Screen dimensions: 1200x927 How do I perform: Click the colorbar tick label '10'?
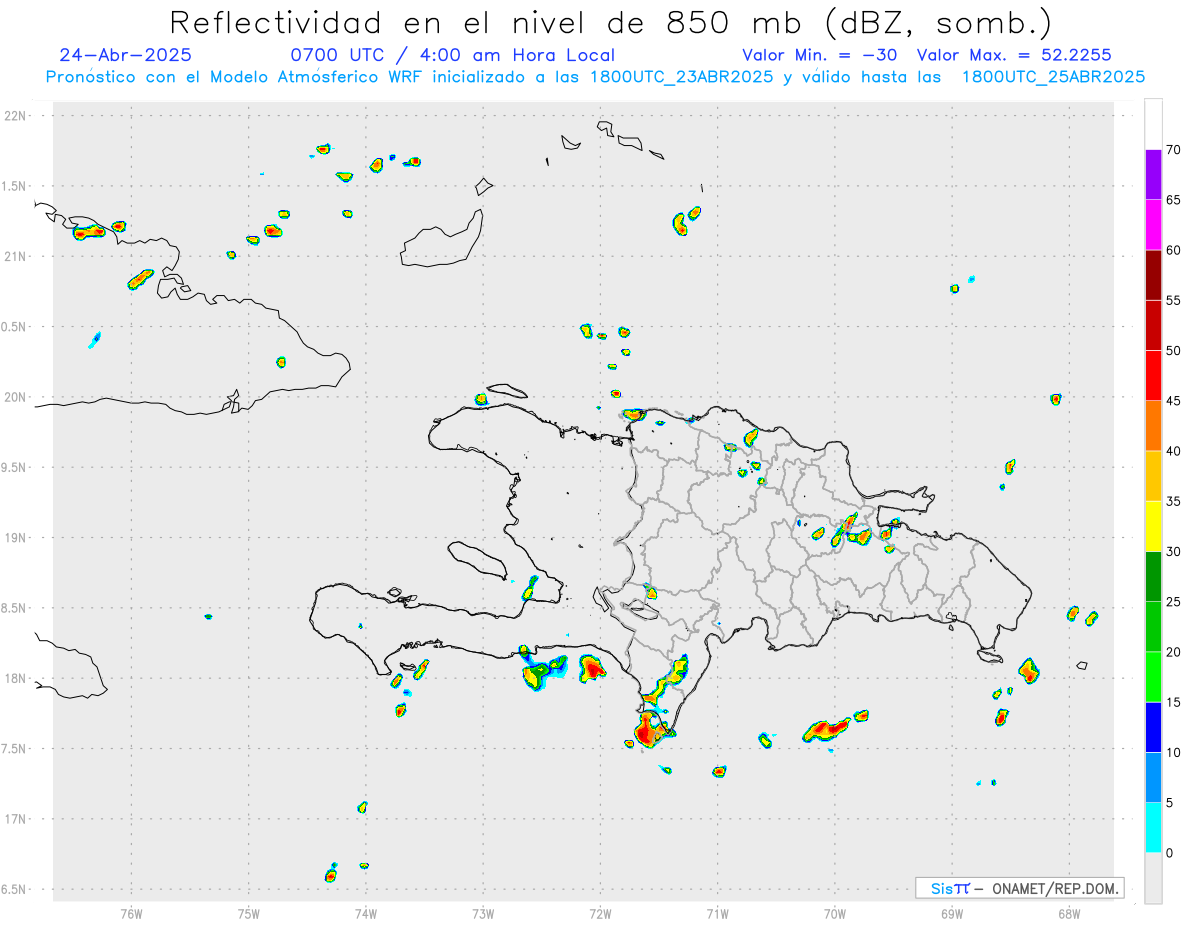tap(1173, 753)
